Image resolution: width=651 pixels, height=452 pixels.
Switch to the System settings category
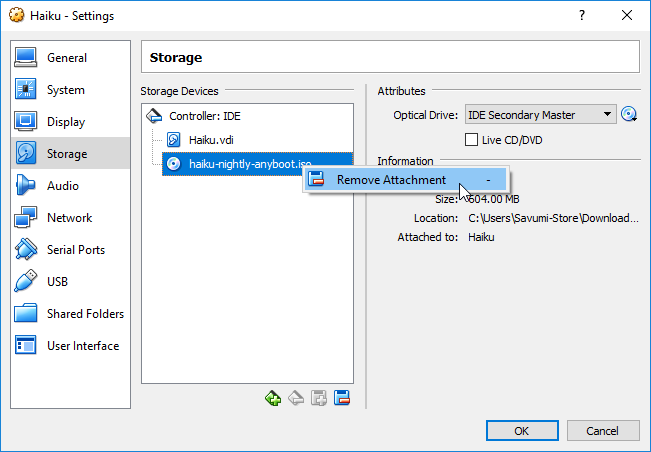[65, 90]
